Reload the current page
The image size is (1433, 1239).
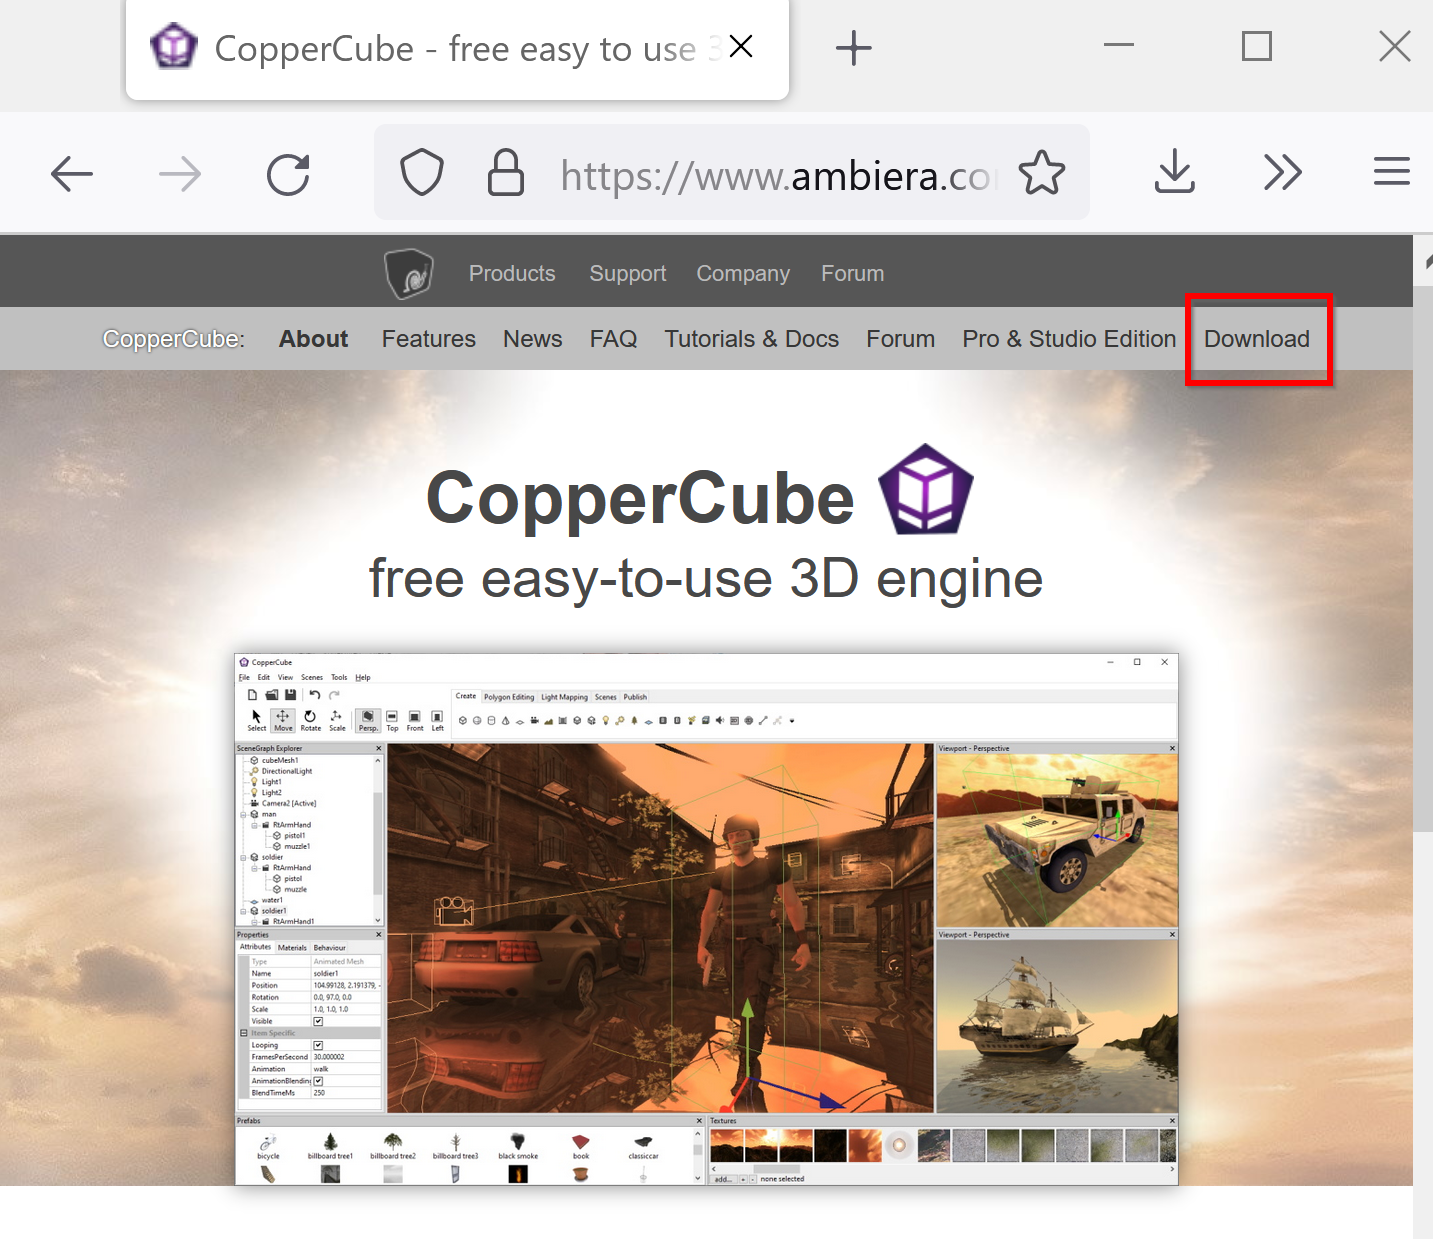(x=288, y=174)
